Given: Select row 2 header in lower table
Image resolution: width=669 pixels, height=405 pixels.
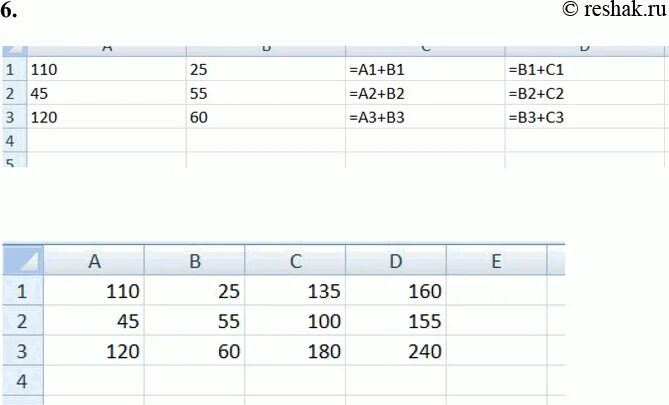Looking at the screenshot, I should pyautogui.click(x=23, y=320).
